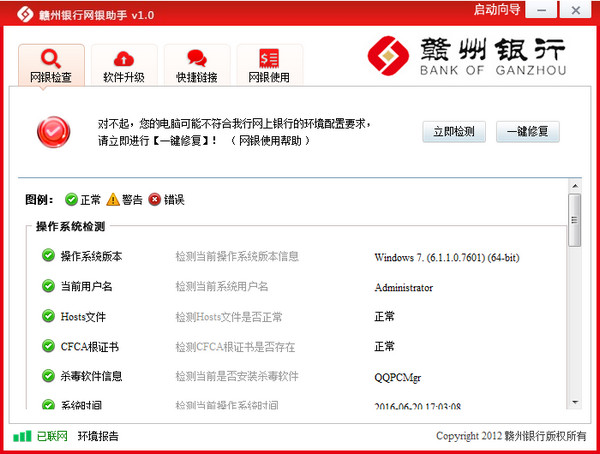The width and height of the screenshot is (600, 454).
Task: Select the 网银使用 tab
Action: (269, 65)
